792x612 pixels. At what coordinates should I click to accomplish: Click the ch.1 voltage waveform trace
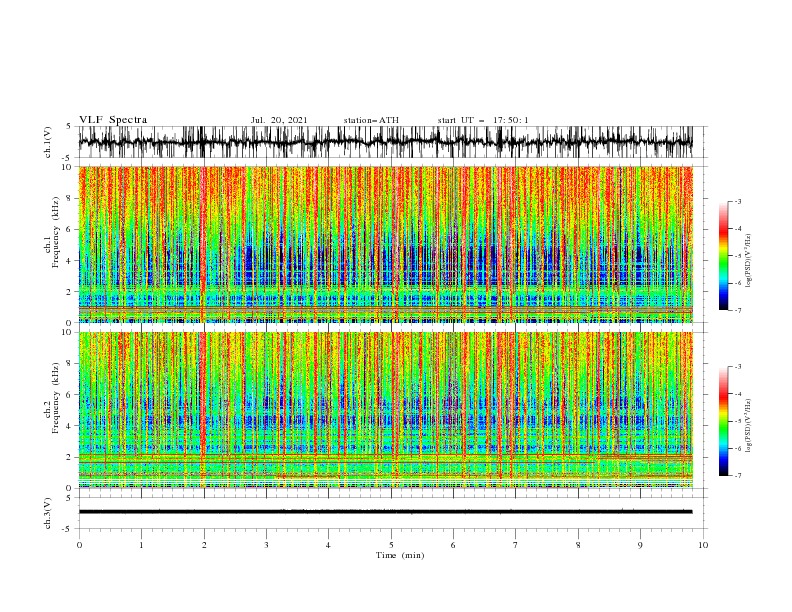pos(385,142)
